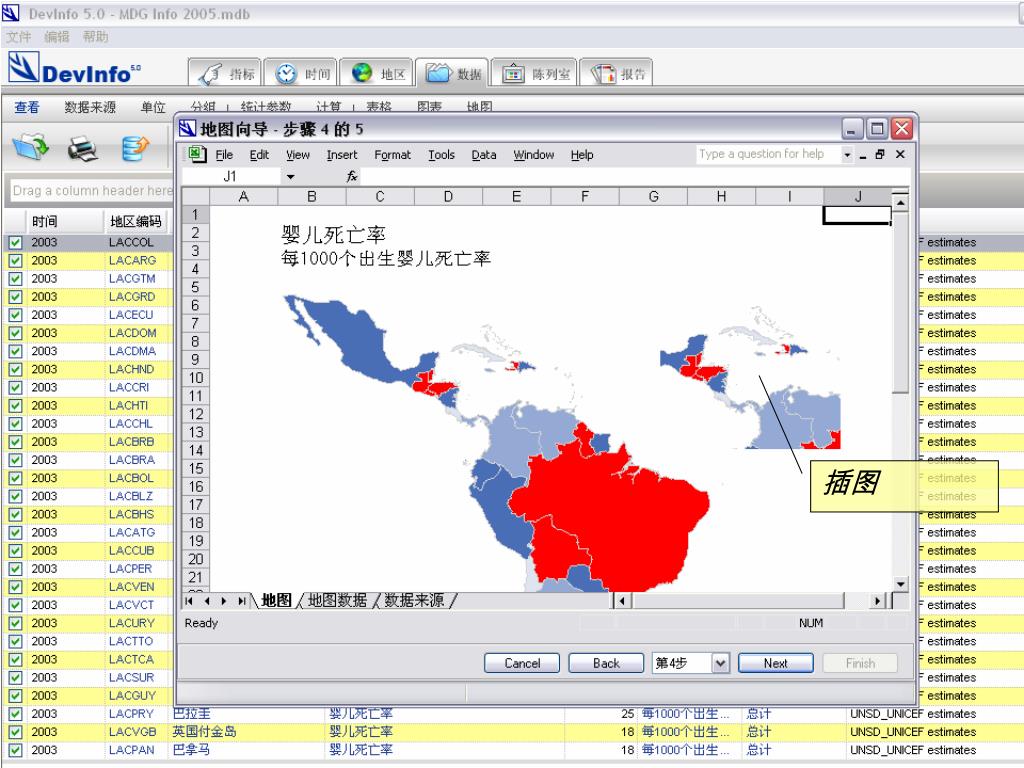The image size is (1024, 768).
Task: Toggle the LACGTM row checkbox
Action: [15, 279]
